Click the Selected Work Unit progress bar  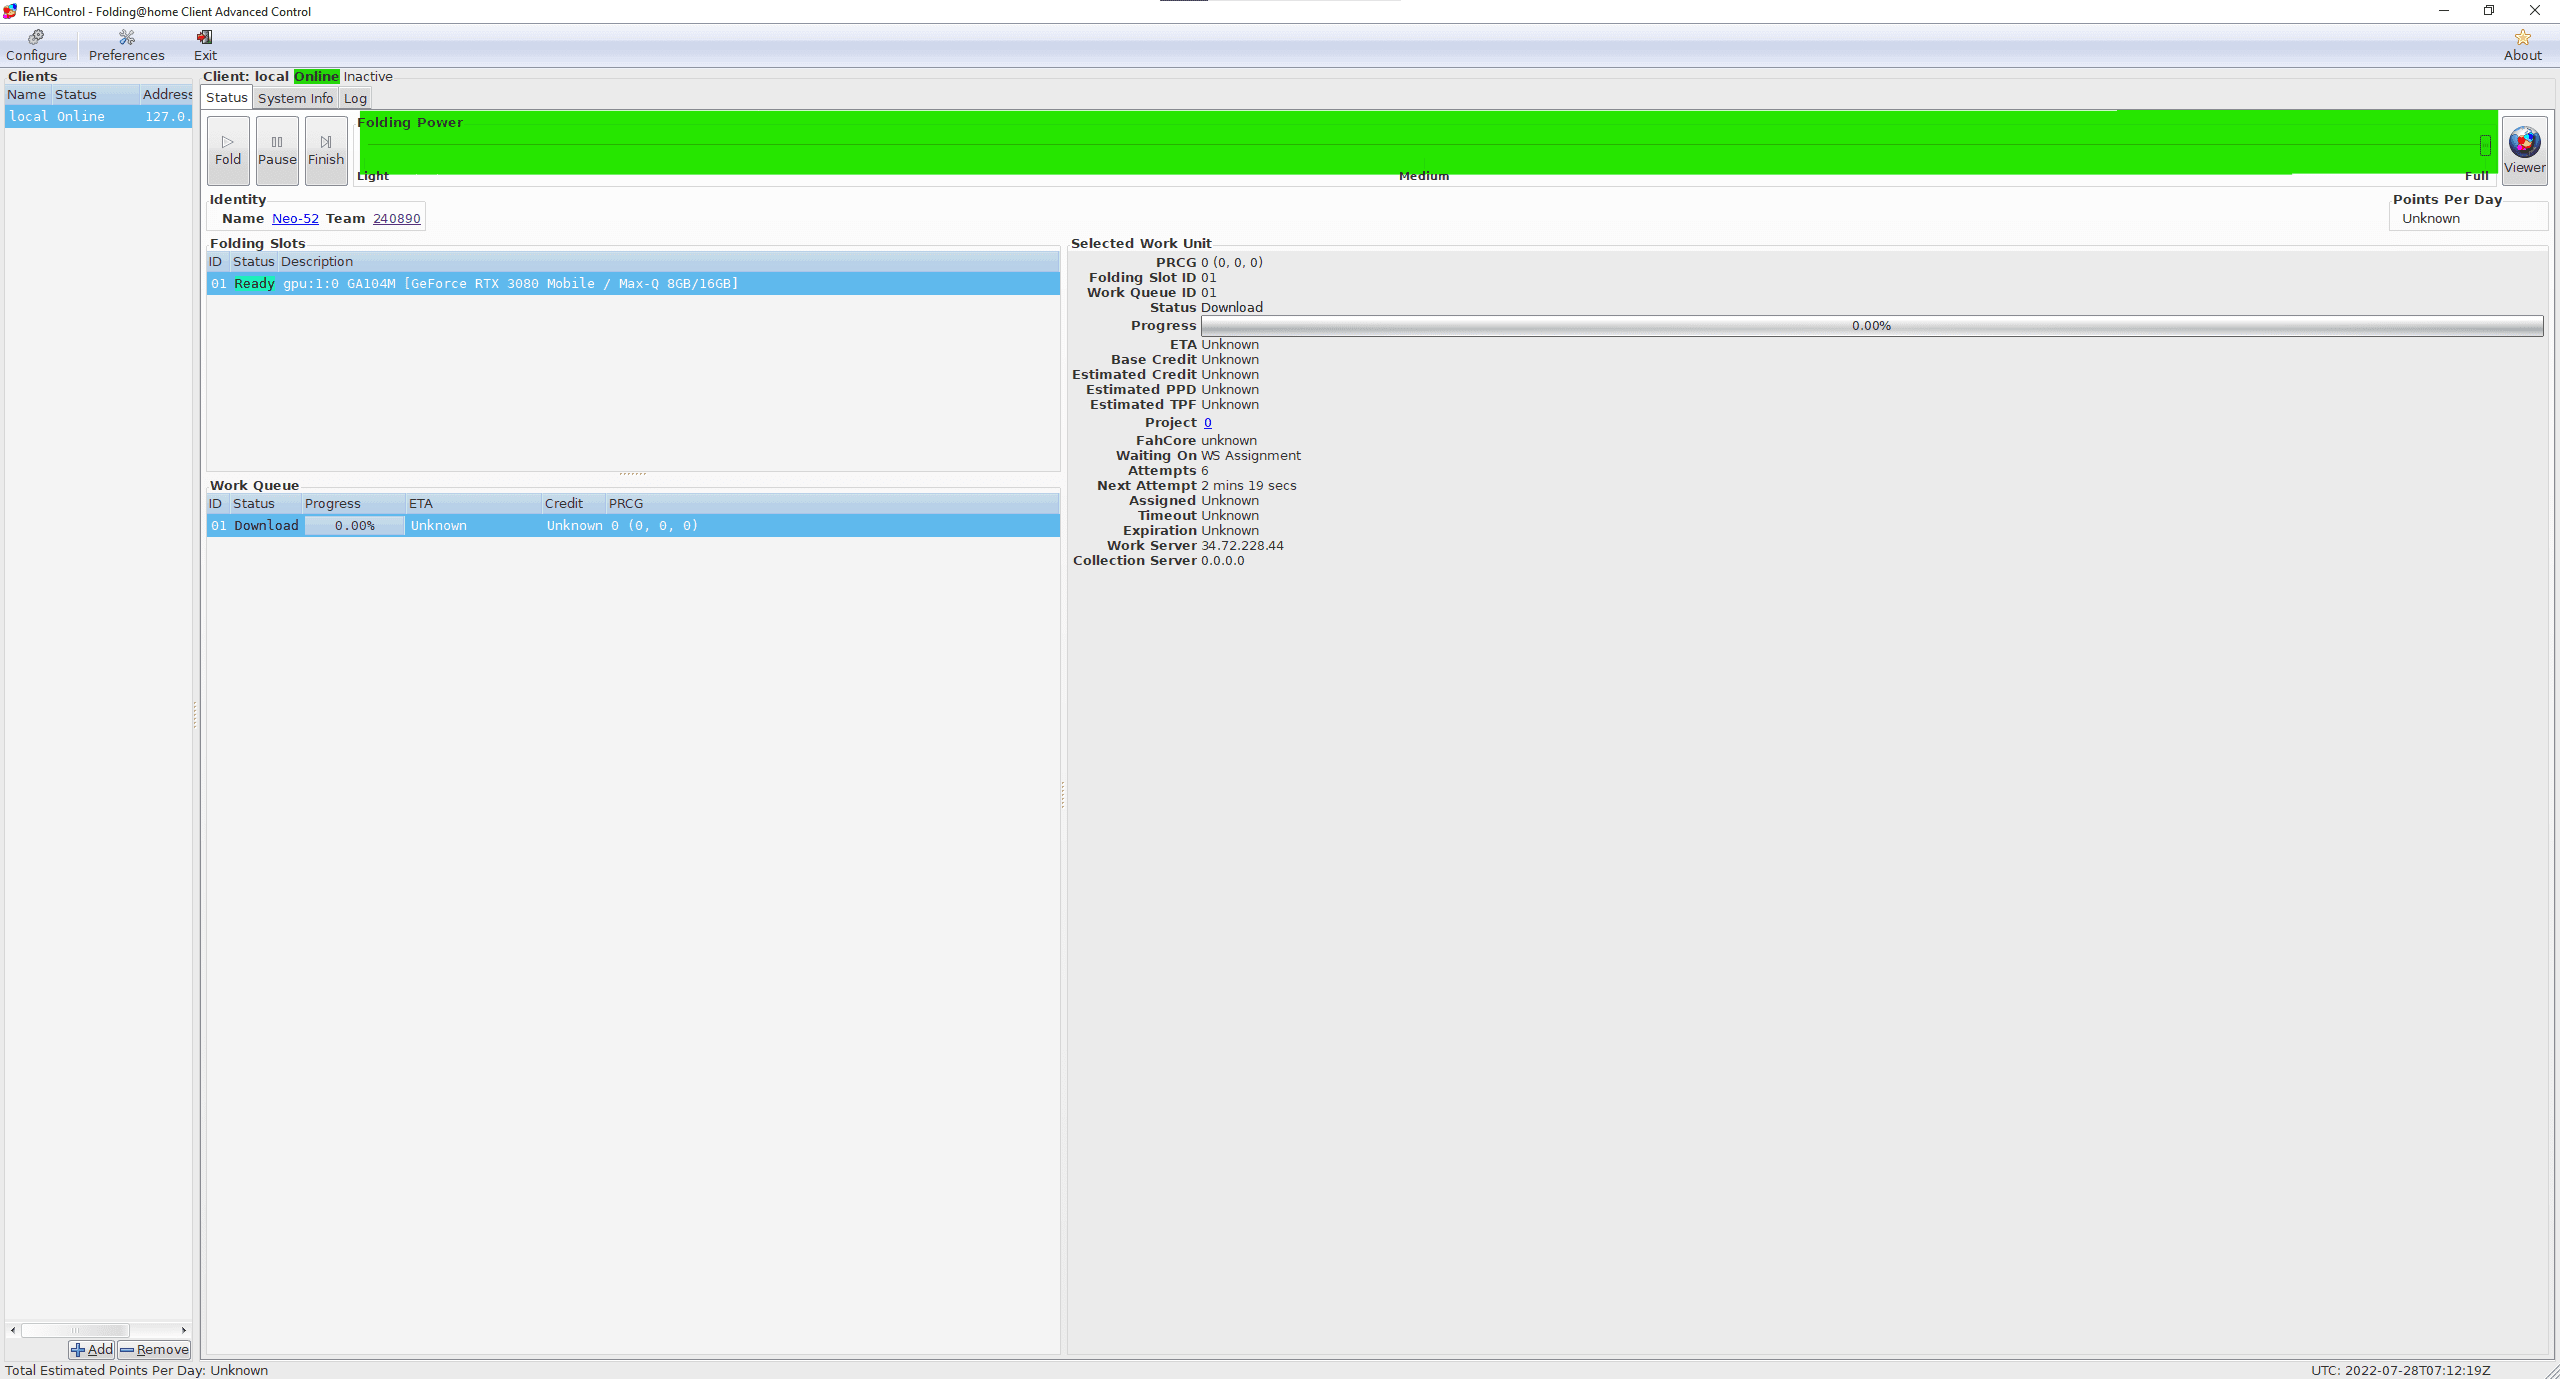pos(1871,326)
